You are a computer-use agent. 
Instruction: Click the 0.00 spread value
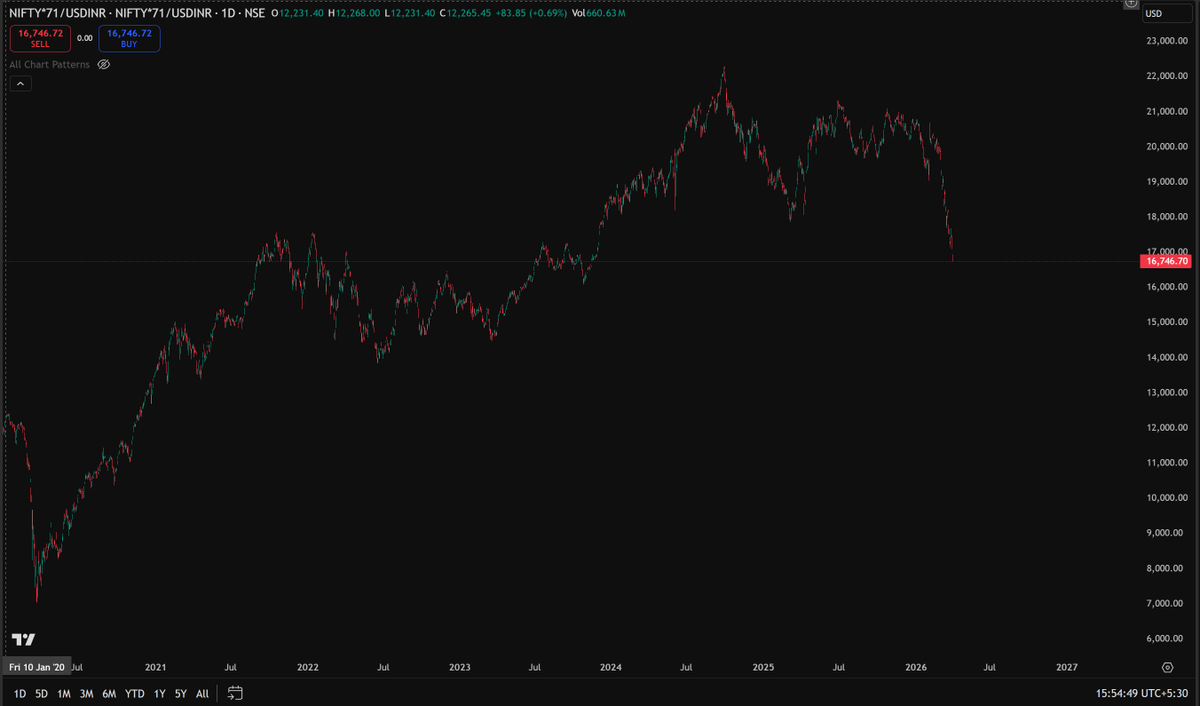(x=84, y=38)
